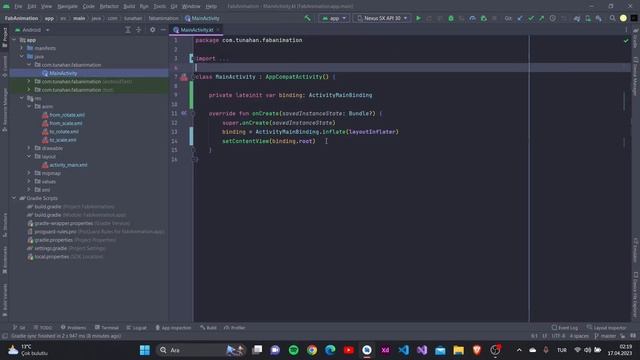Commit changes with the green checkmark

click(531, 18)
